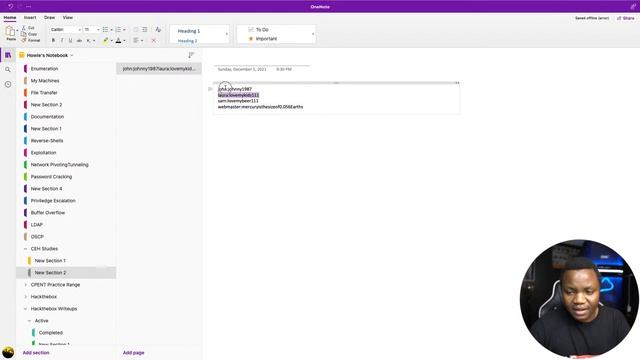Insert a numbered list

(x=118, y=29)
